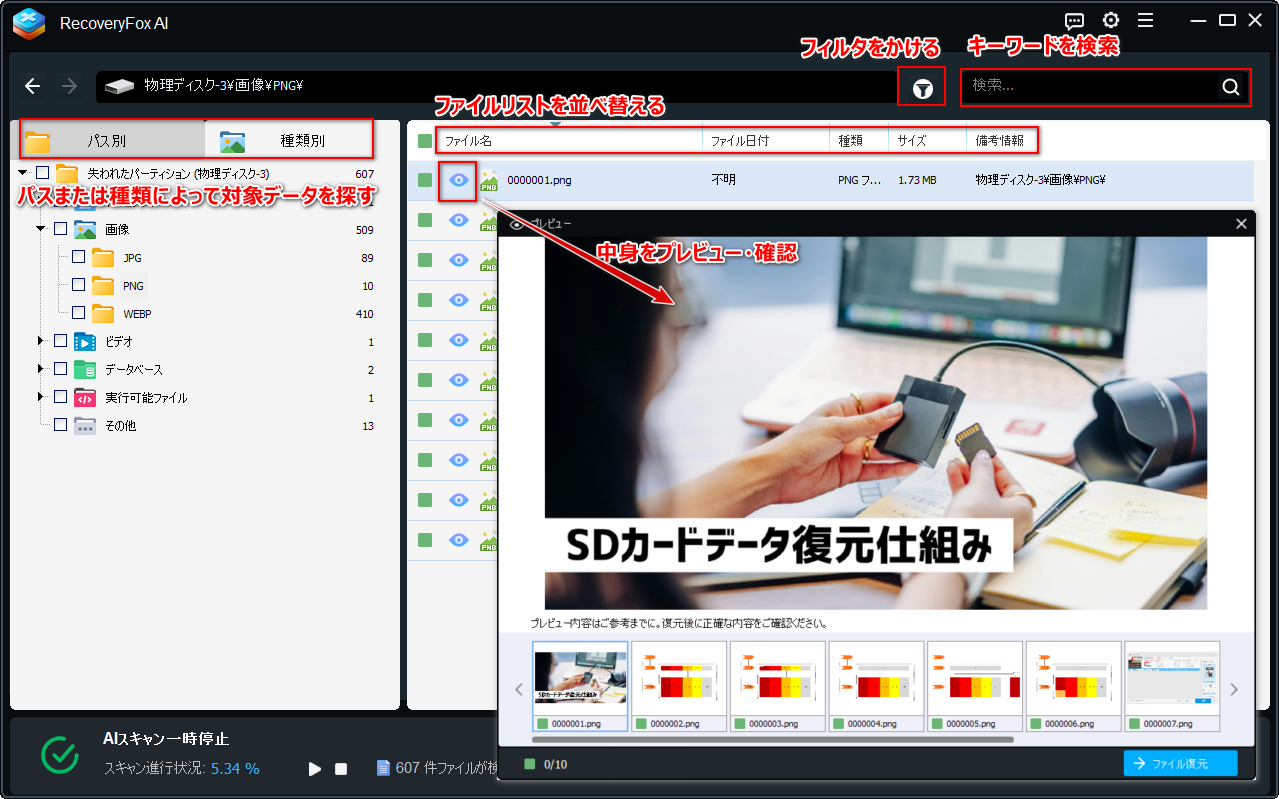This screenshot has height=799, width=1279.
Task: Open the feedback chat icon
Action: 1075,20
